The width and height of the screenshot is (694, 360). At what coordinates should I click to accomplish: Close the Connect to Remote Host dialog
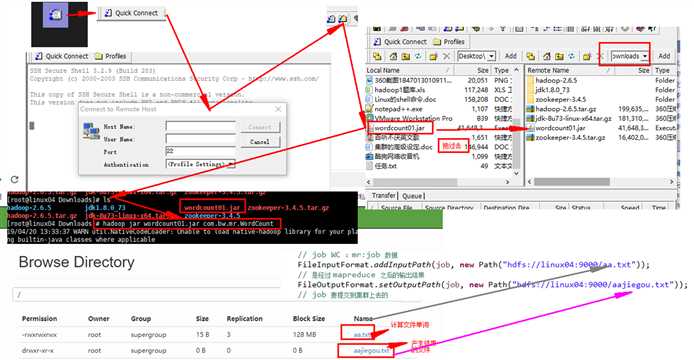(278, 109)
